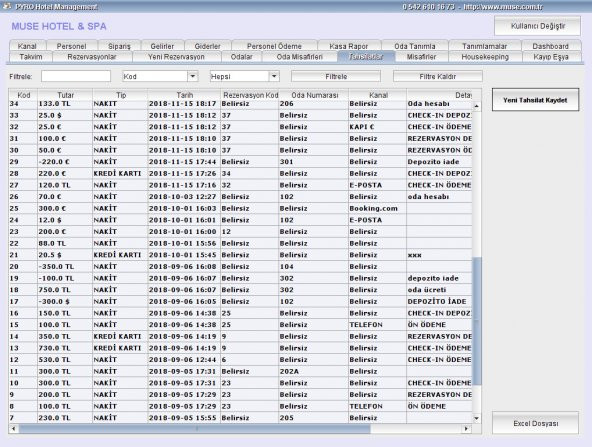Select the '750.0 TL' amount cell
This screenshot has height=447, width=592.
coord(65,290)
